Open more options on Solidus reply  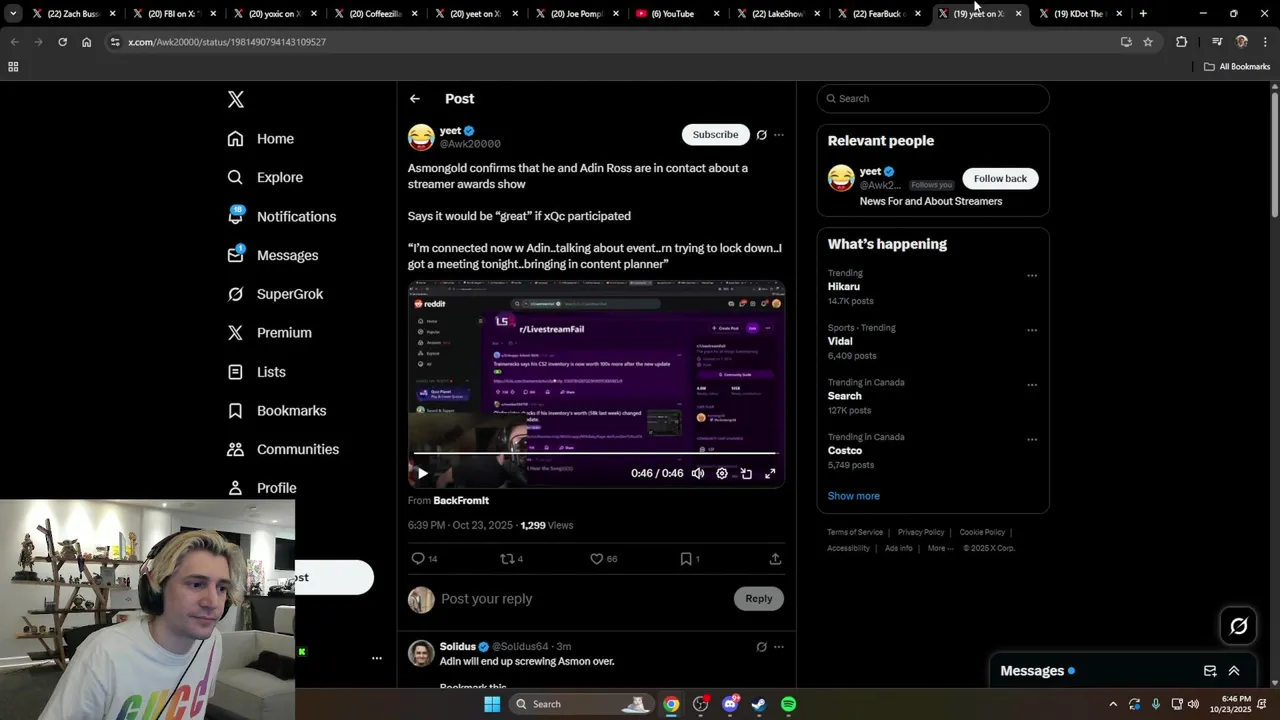coord(779,647)
